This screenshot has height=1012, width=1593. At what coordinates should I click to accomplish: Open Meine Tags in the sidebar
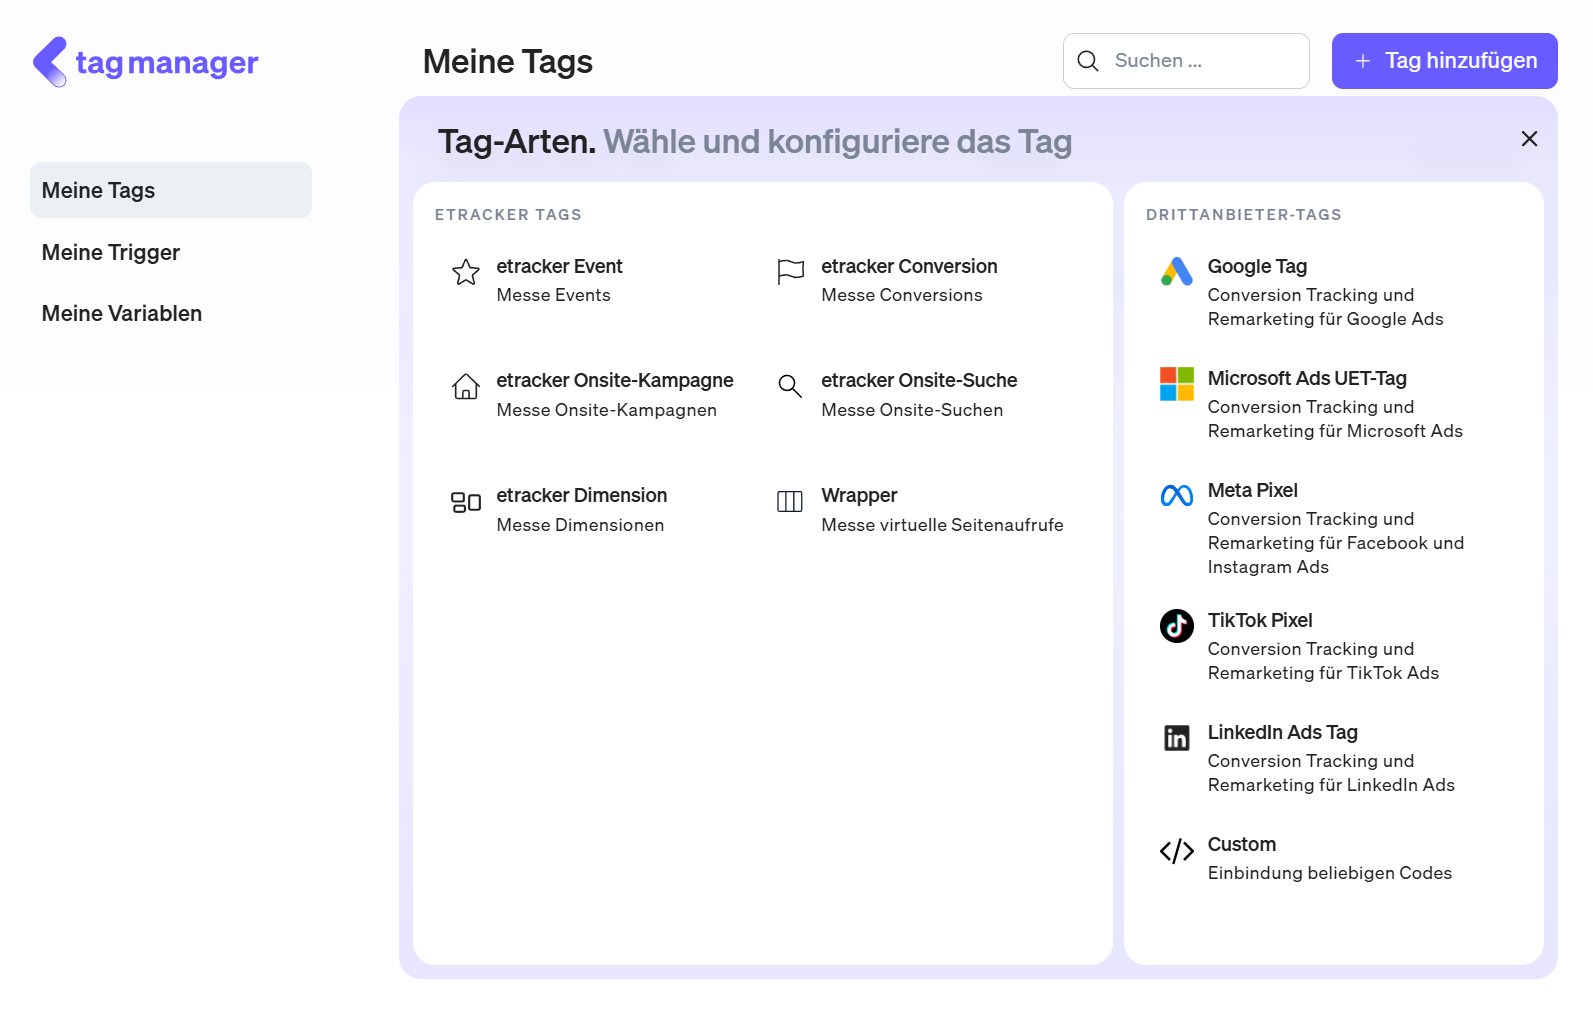point(171,190)
